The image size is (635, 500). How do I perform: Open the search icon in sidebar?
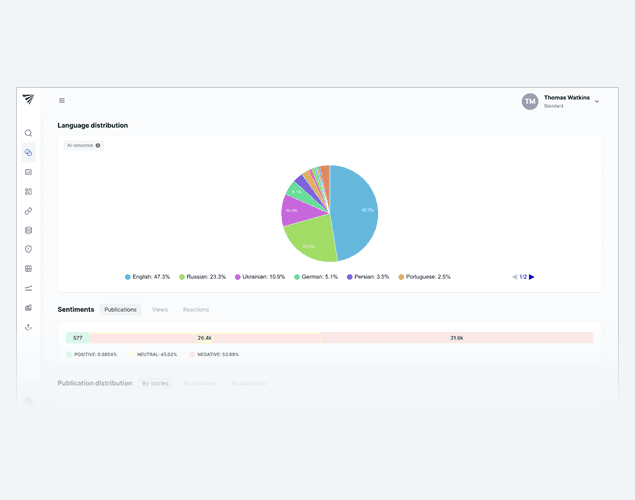click(x=28, y=133)
